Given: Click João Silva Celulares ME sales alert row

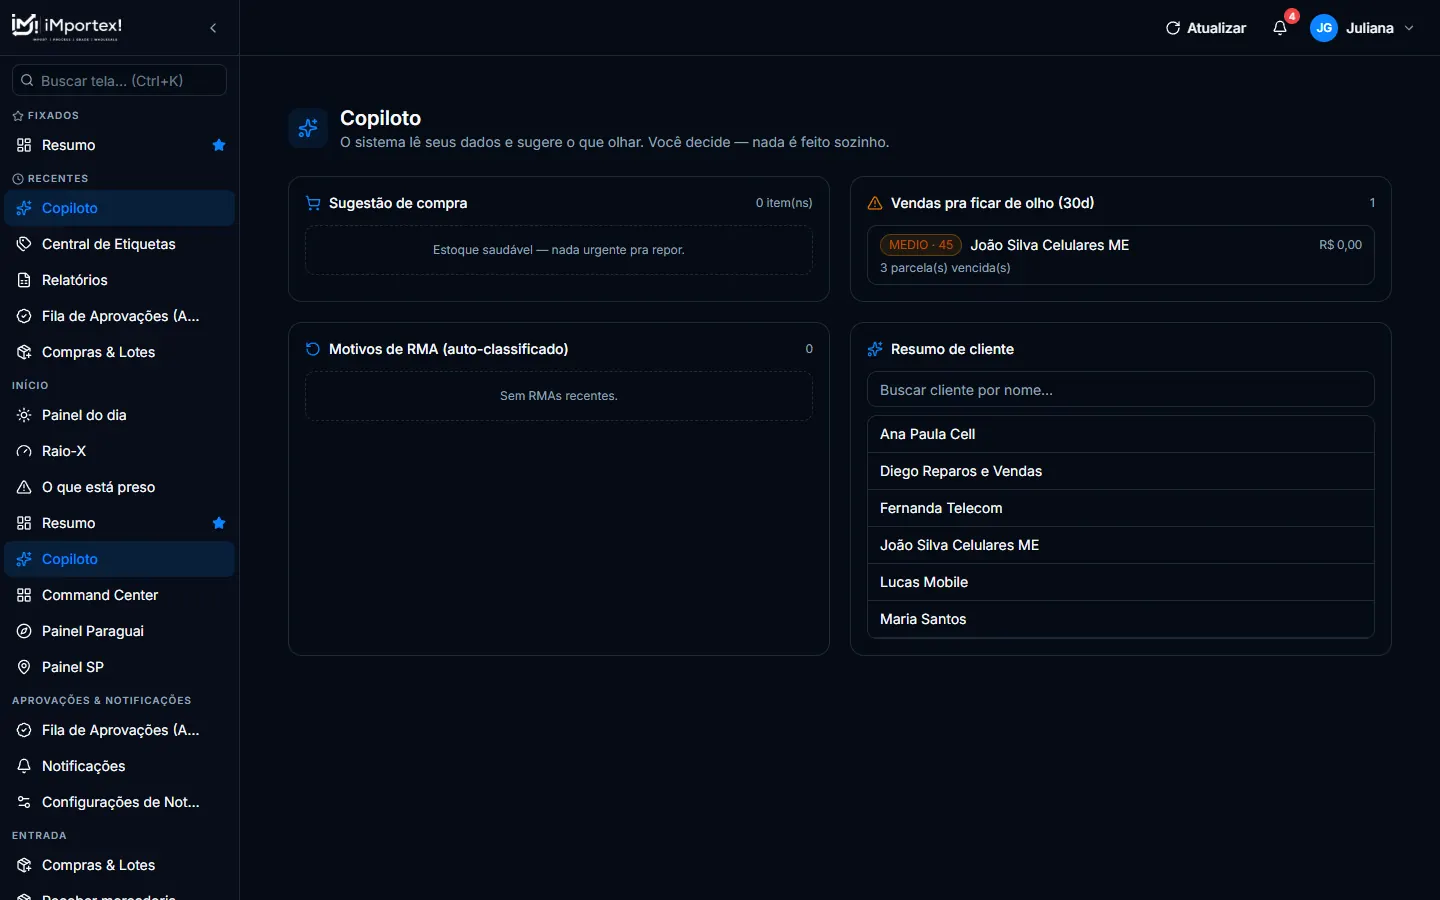Looking at the screenshot, I should [1120, 255].
